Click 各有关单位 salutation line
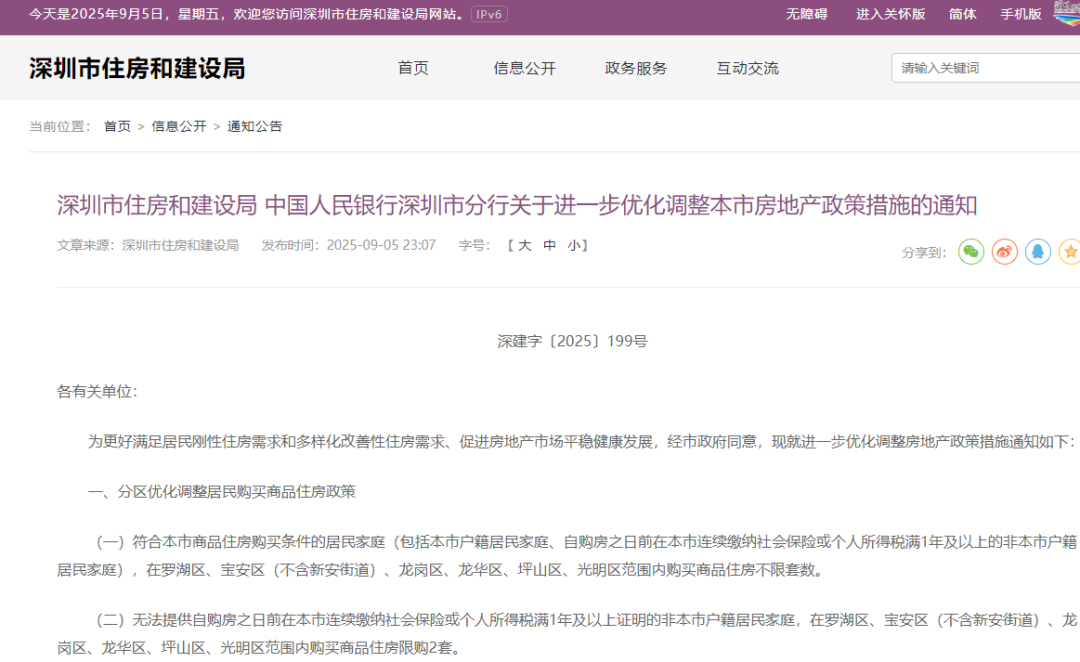This screenshot has height=662, width=1080. (x=97, y=391)
